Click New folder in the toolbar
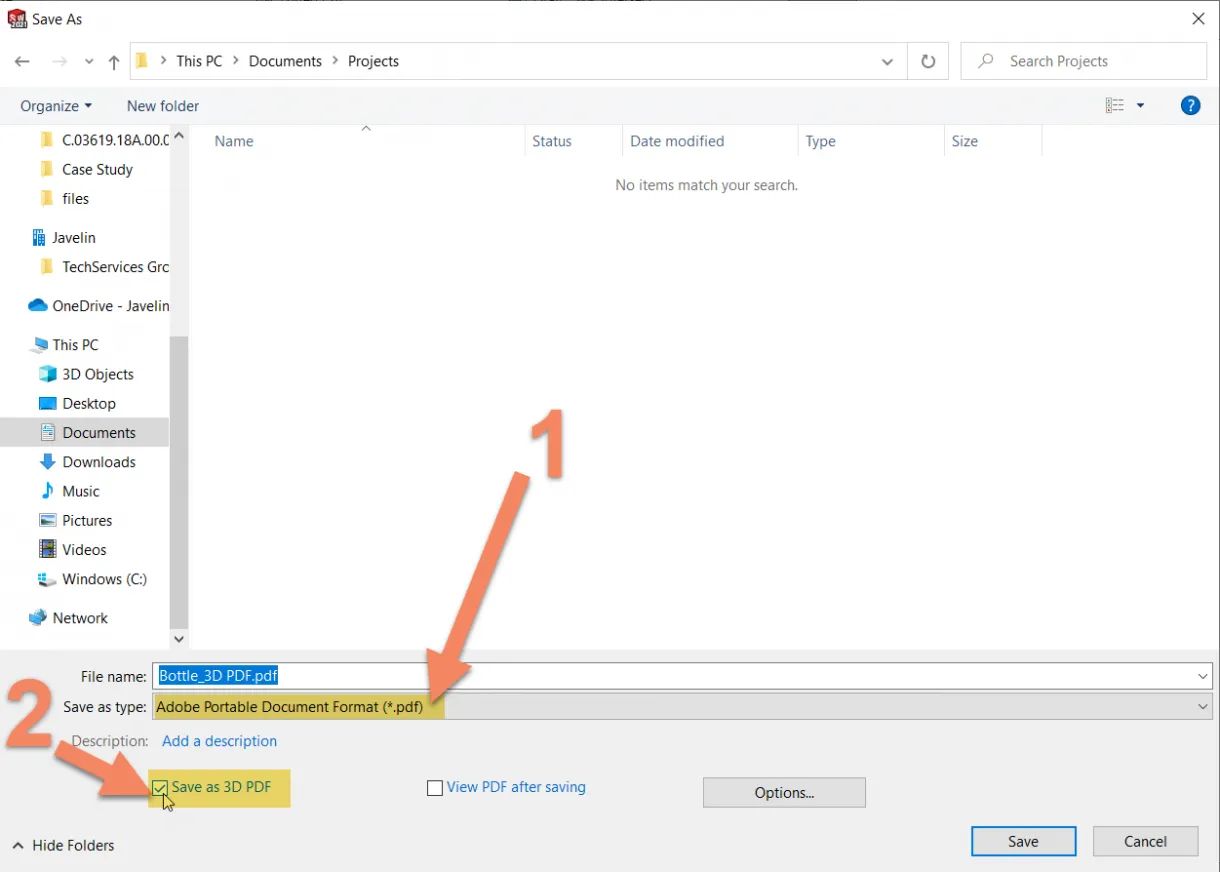 pyautogui.click(x=162, y=105)
